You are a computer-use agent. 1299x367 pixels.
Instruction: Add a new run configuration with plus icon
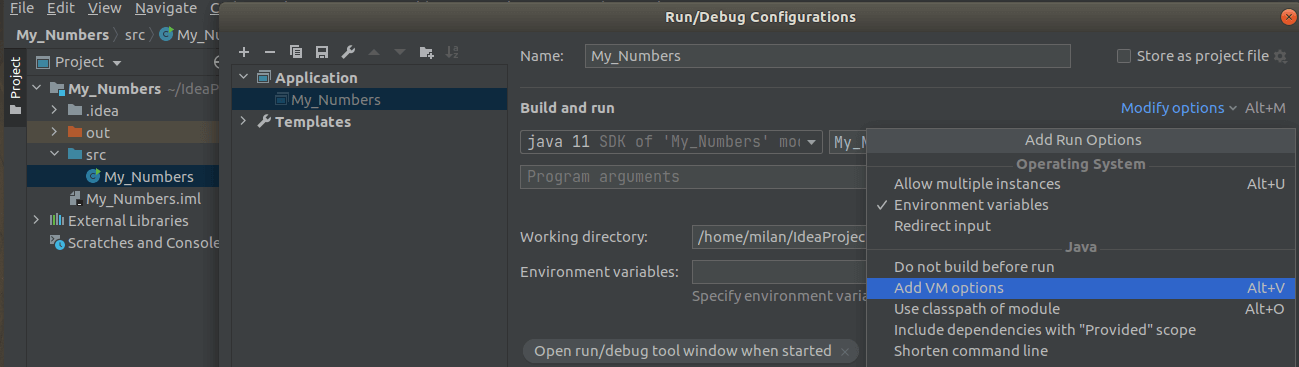click(x=243, y=52)
